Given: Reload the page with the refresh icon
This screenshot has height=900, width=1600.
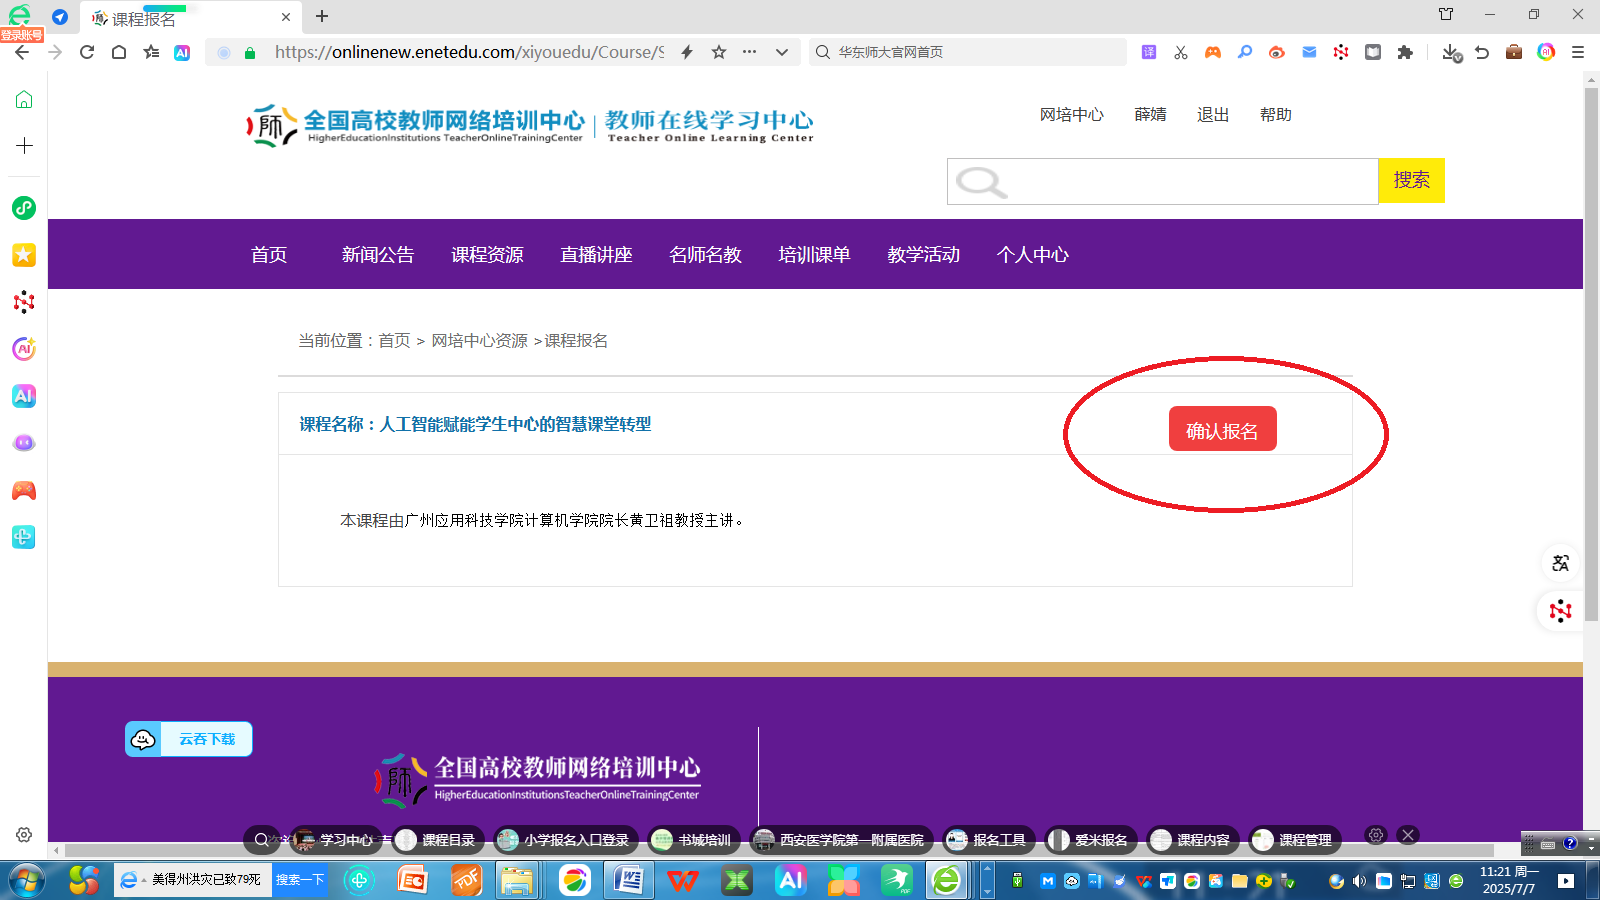Looking at the screenshot, I should 87,52.
